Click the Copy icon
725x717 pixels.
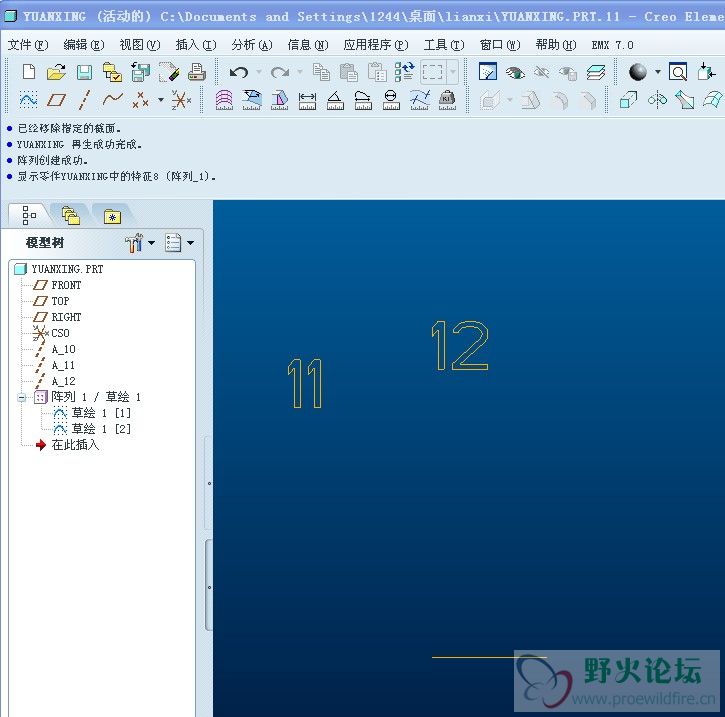tap(321, 72)
